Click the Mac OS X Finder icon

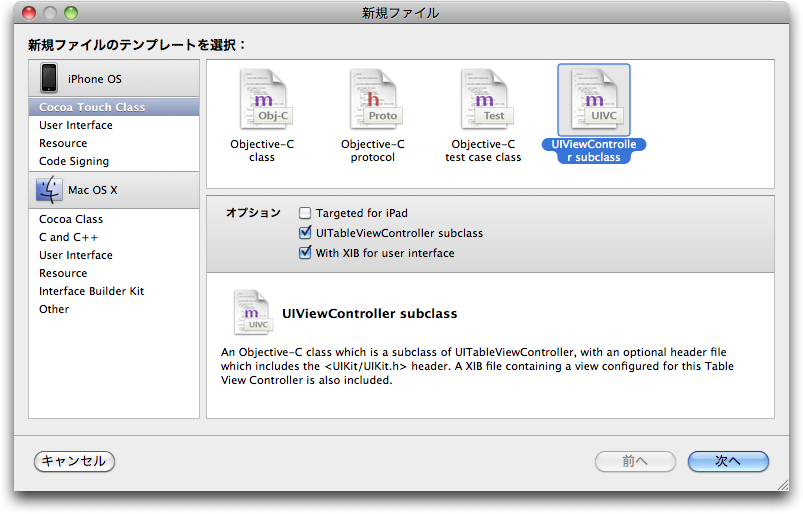49,190
